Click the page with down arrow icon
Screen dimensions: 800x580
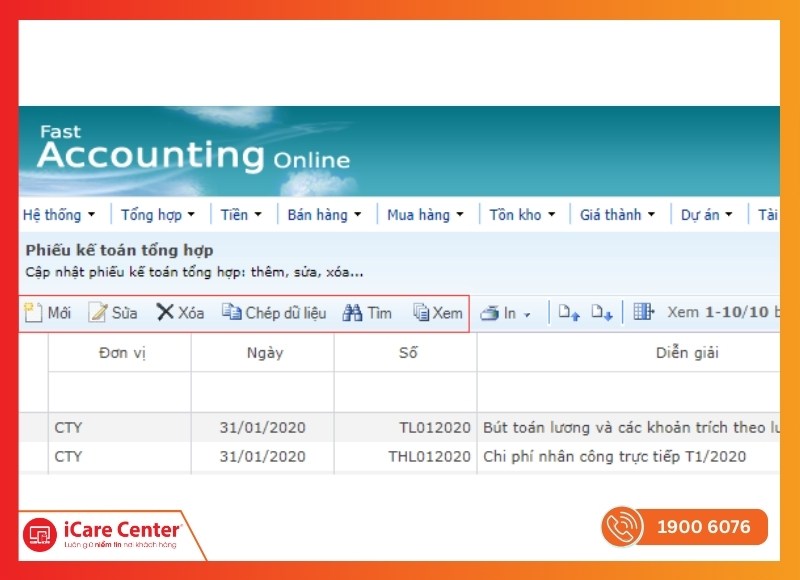point(602,312)
